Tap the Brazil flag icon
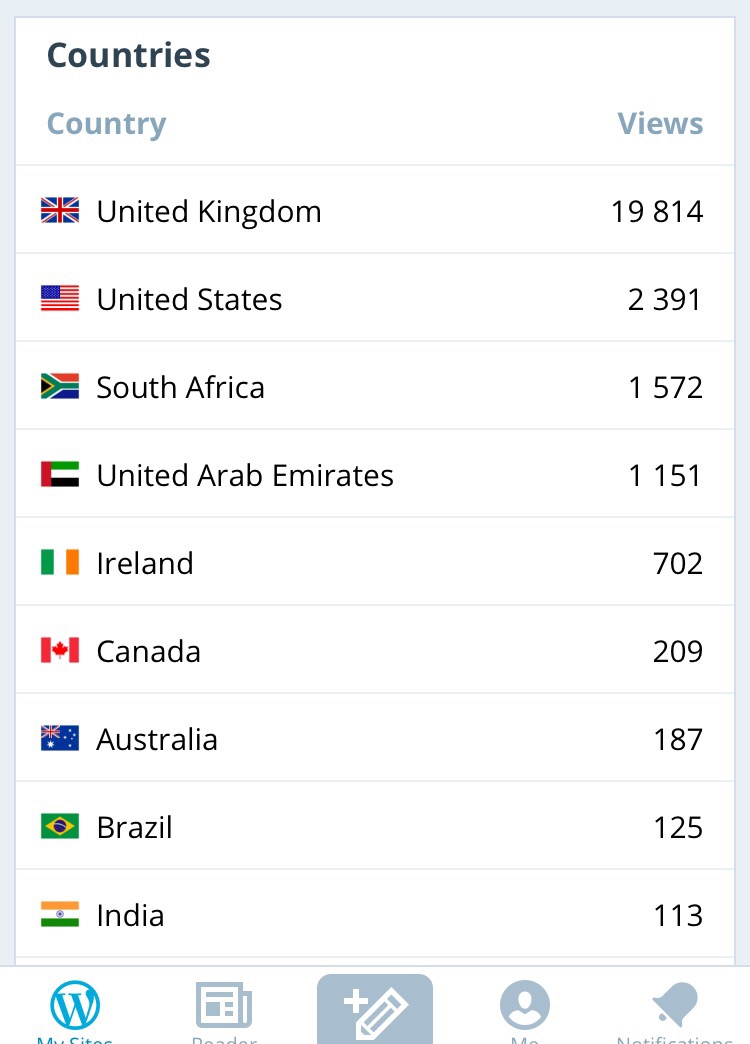Screen dimensions: 750x1044 (x=60, y=826)
